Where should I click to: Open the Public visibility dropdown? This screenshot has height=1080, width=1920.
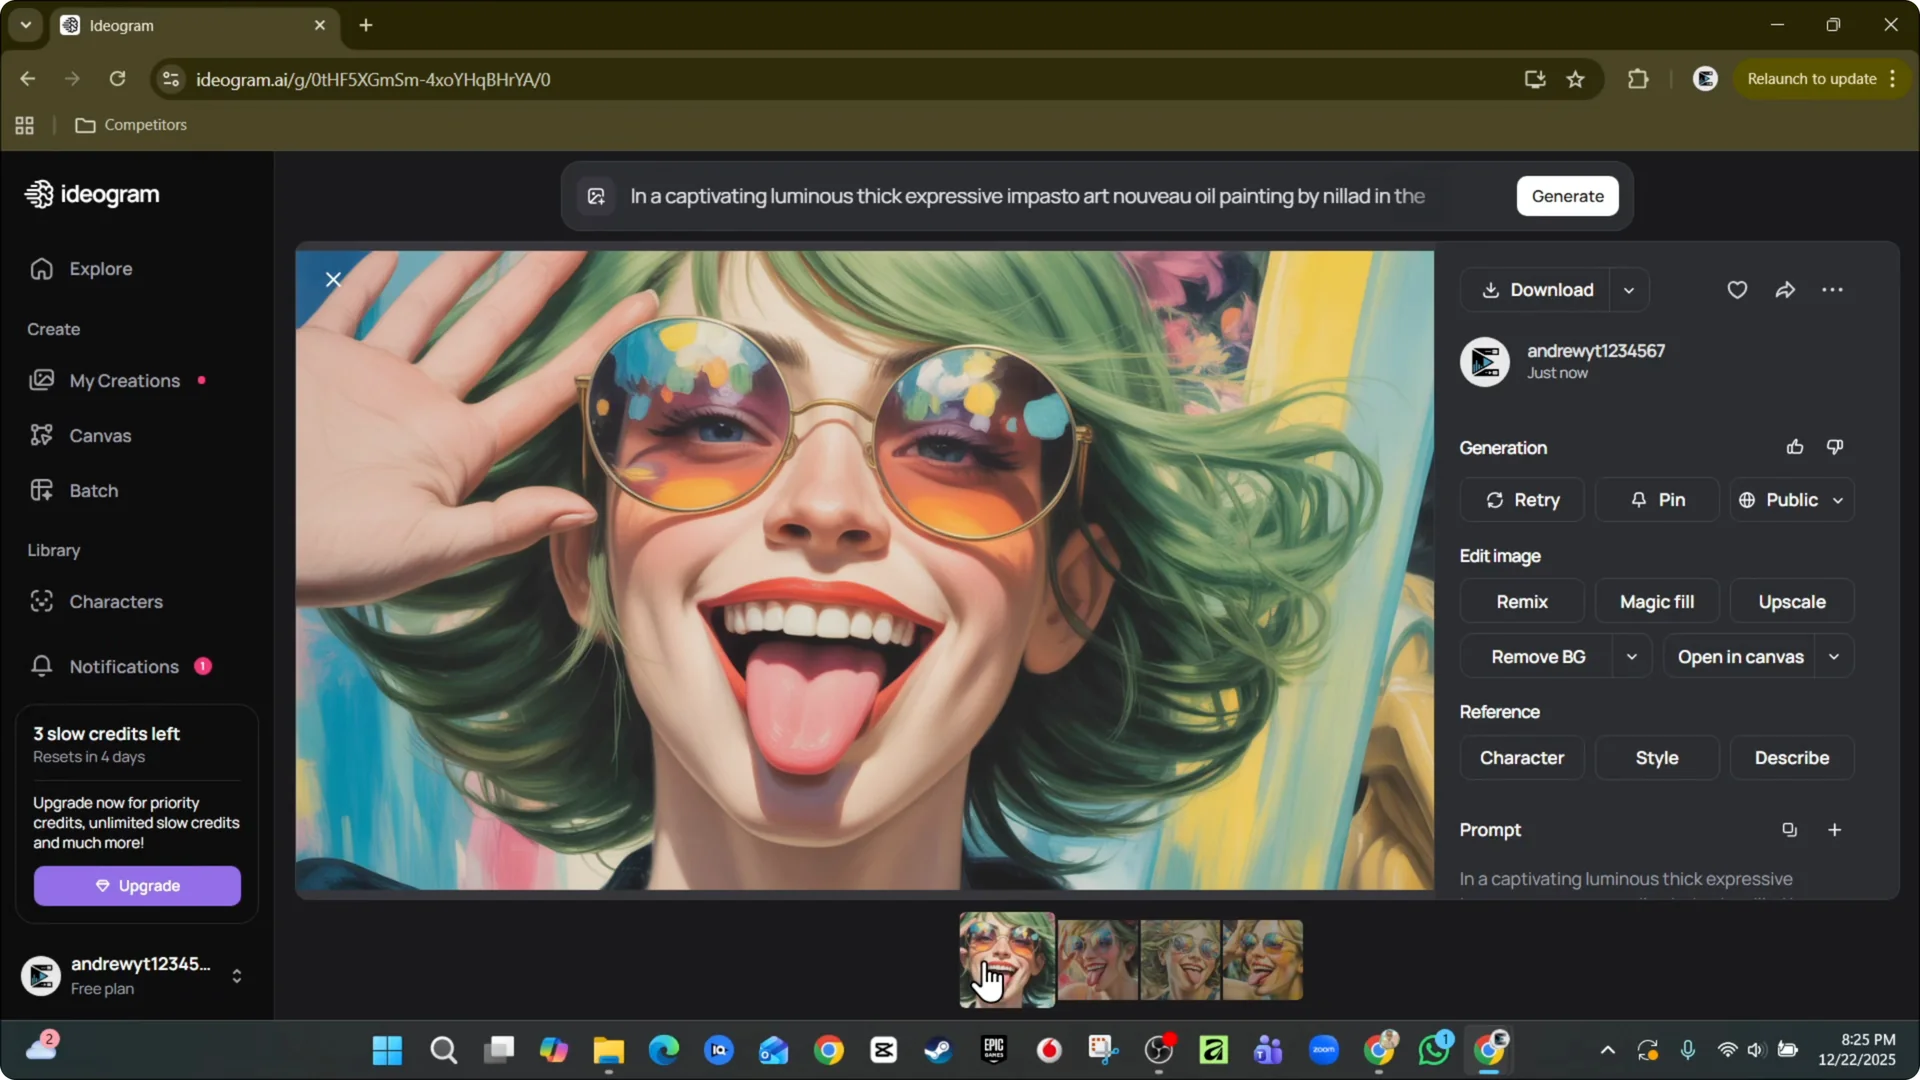tap(1792, 500)
